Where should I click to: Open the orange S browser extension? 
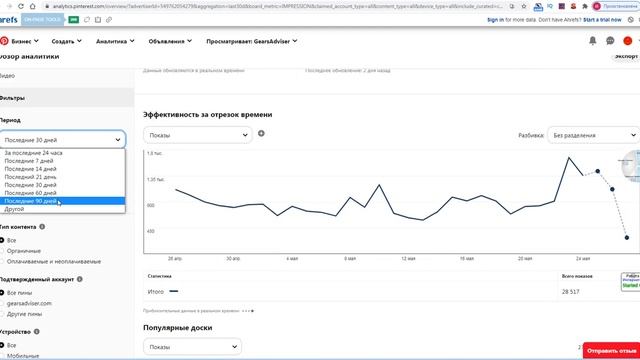[573, 6]
